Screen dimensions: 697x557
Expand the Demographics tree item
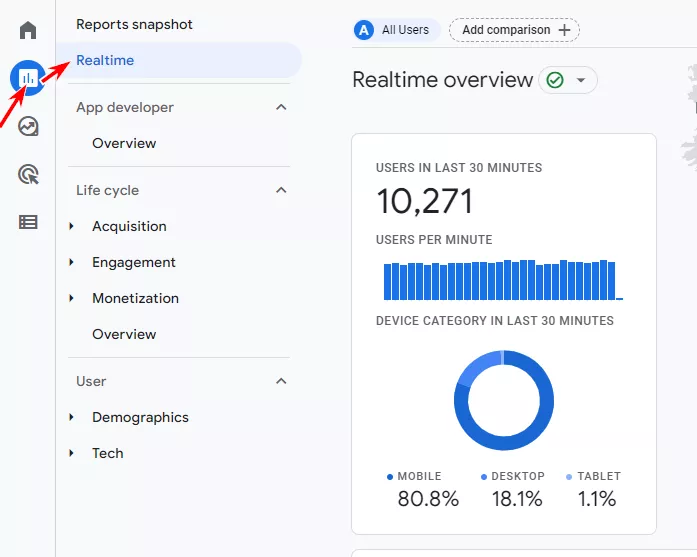coord(72,417)
